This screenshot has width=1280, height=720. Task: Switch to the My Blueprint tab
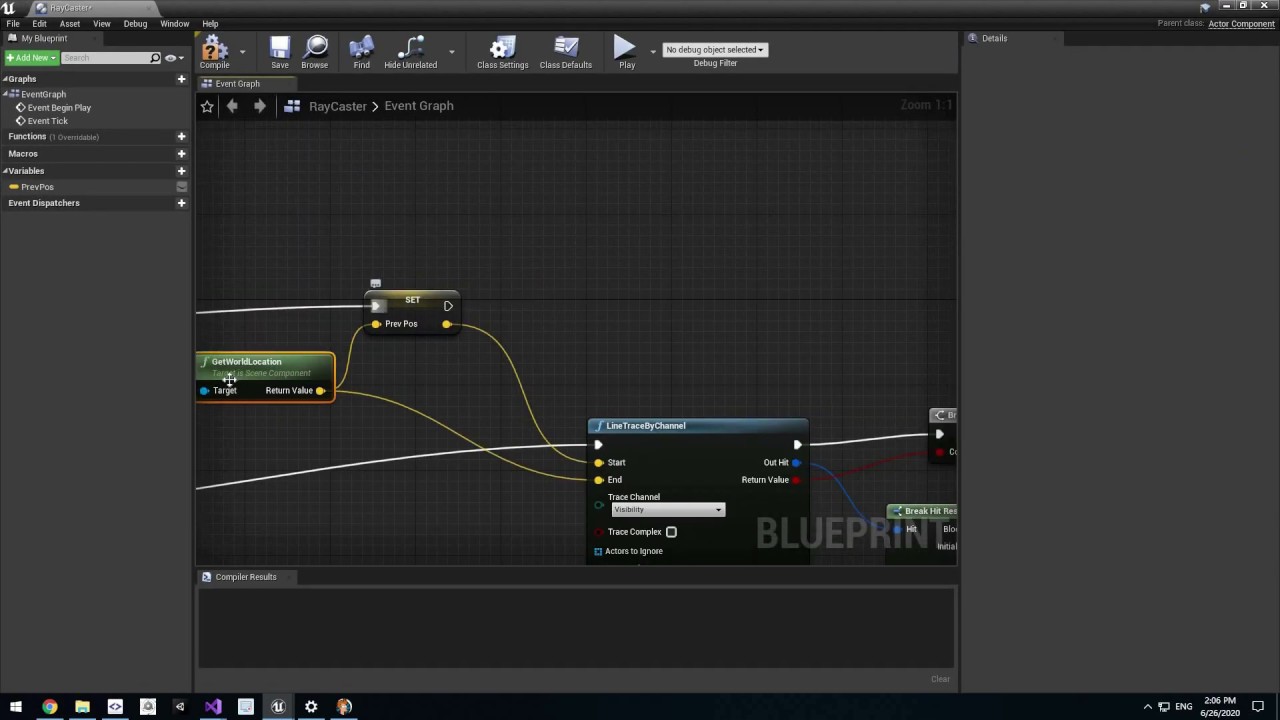(x=44, y=38)
